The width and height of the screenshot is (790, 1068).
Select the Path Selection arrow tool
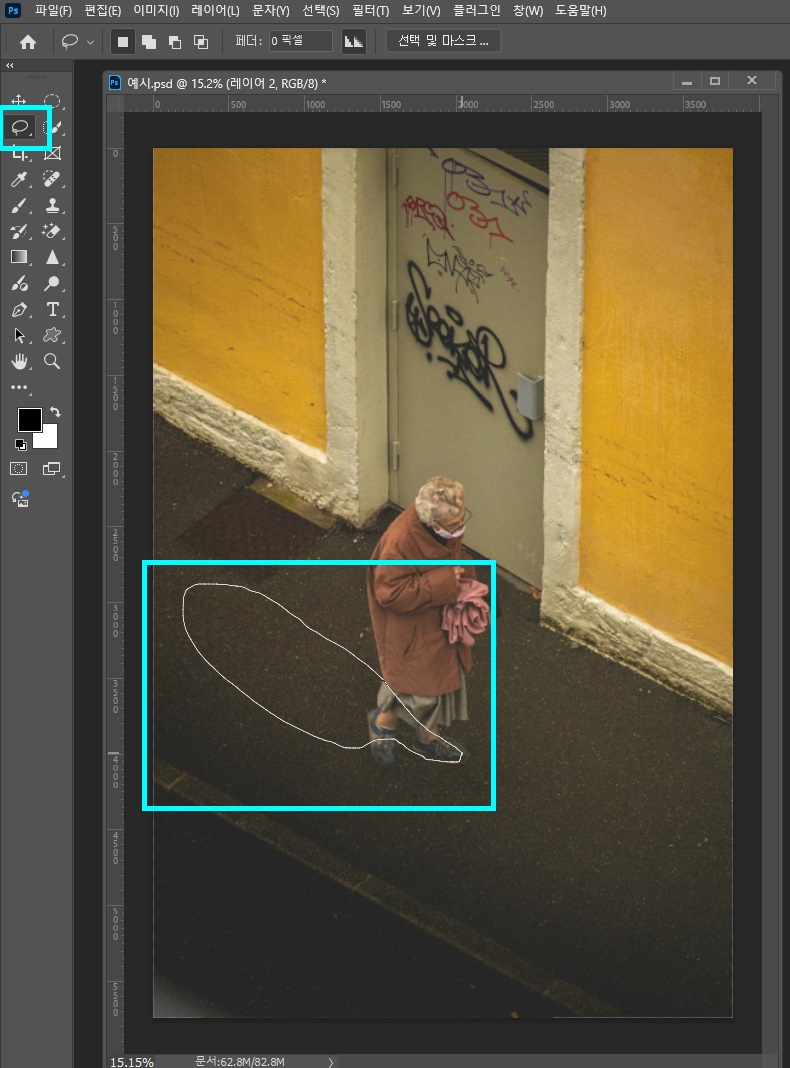(x=20, y=335)
